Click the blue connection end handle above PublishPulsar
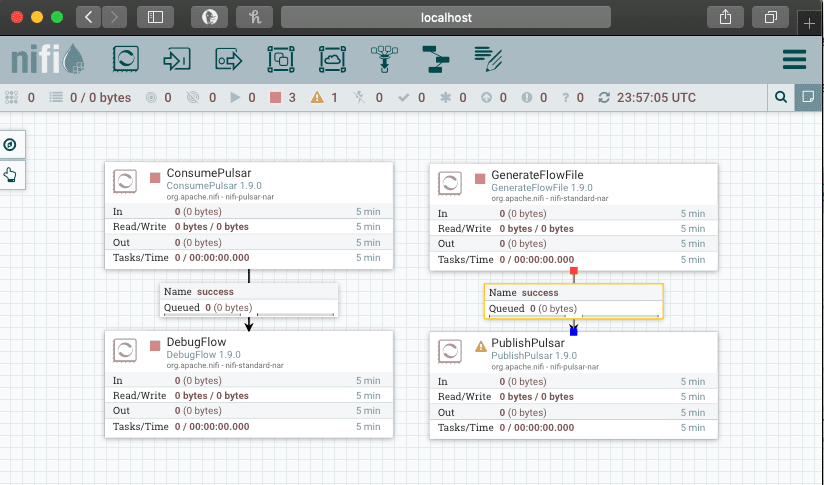Screen dimensions: 824x485 574,332
